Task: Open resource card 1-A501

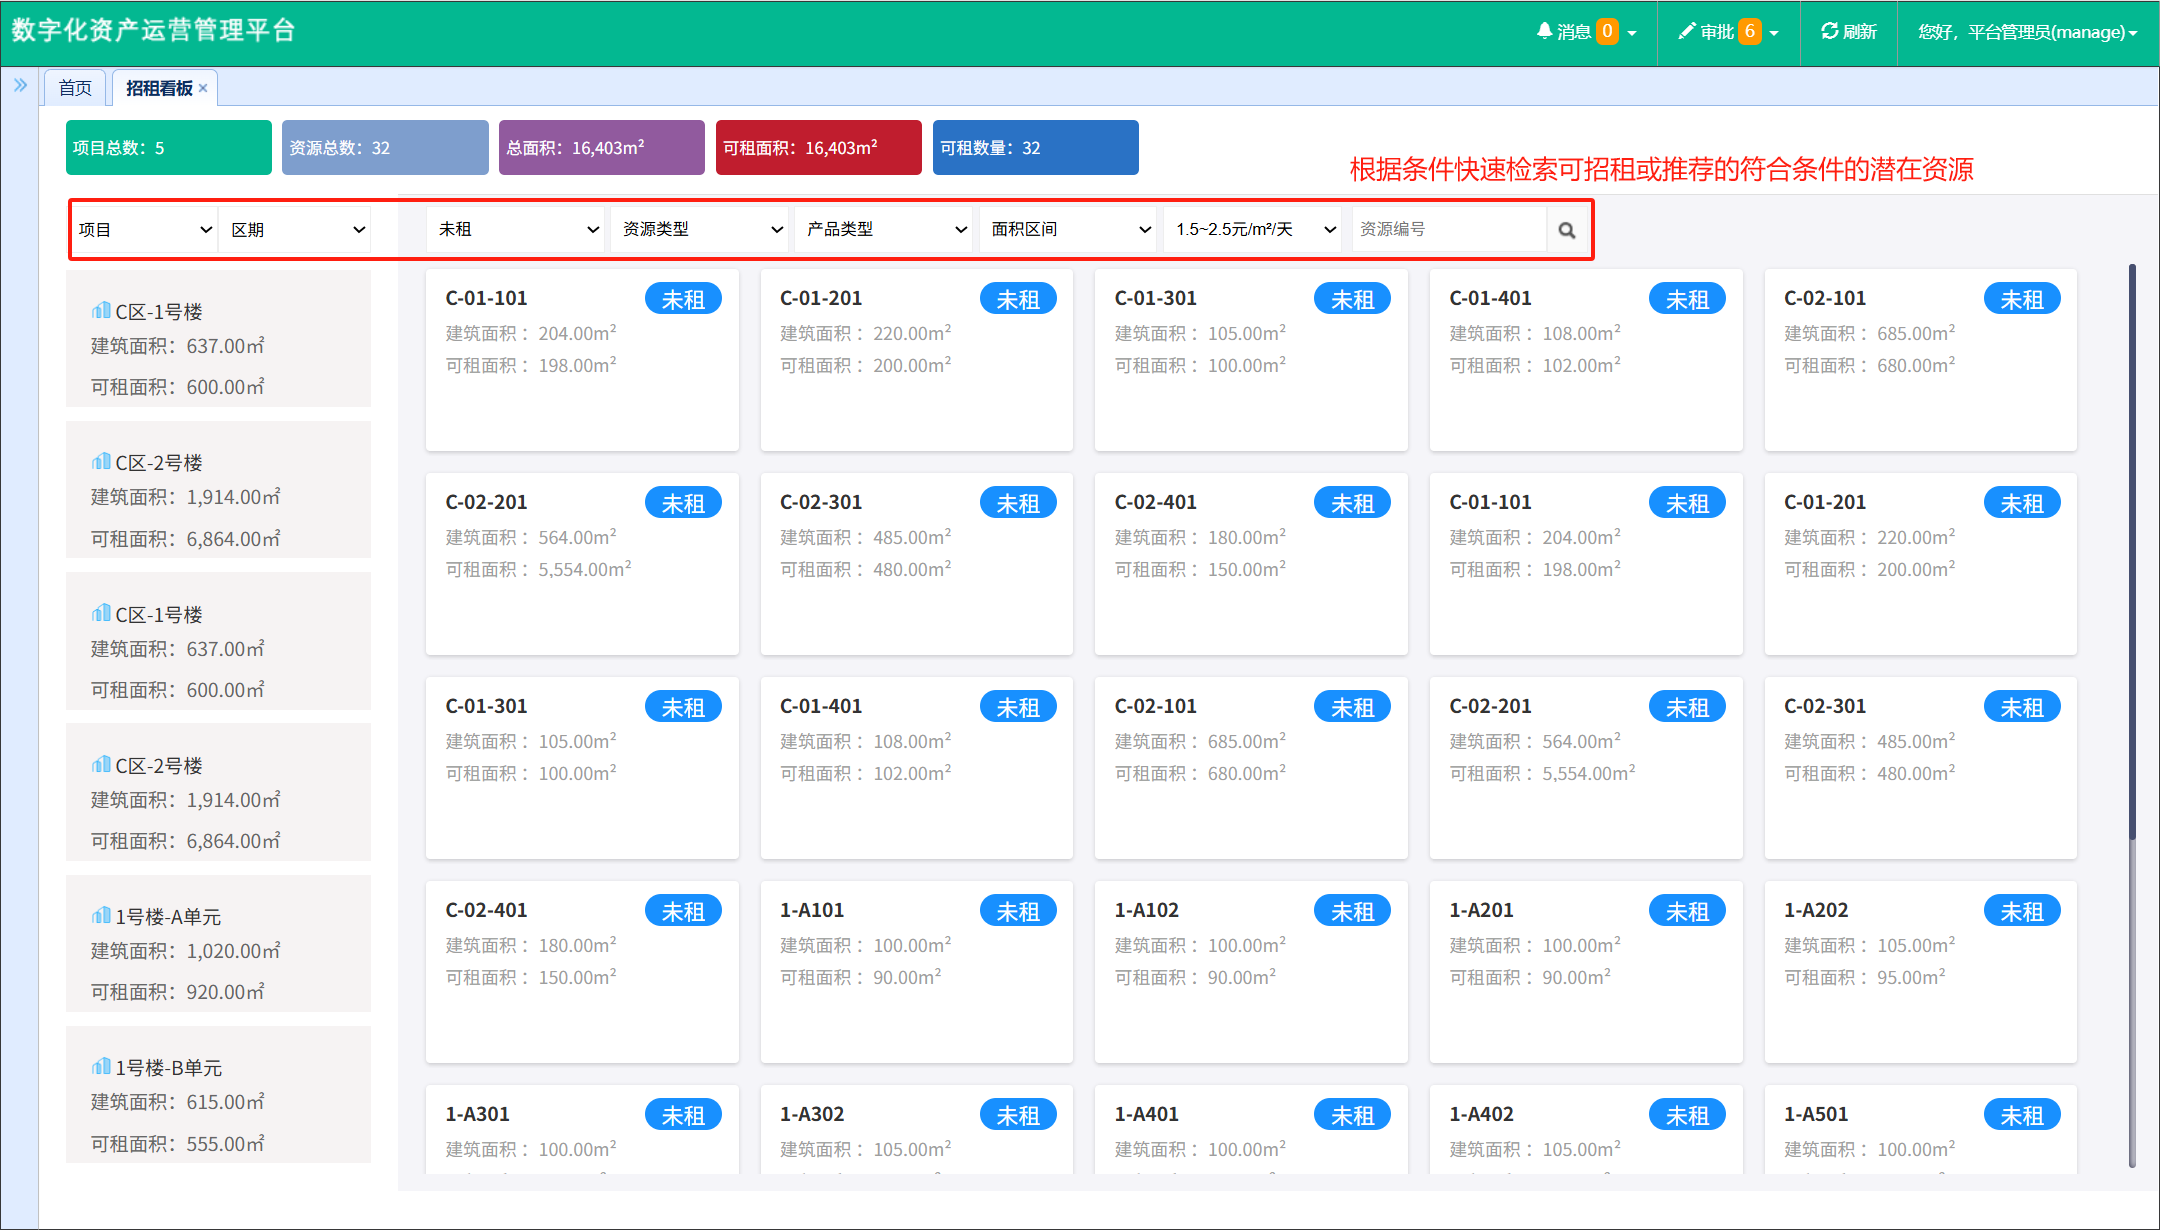Action: point(1920,1130)
